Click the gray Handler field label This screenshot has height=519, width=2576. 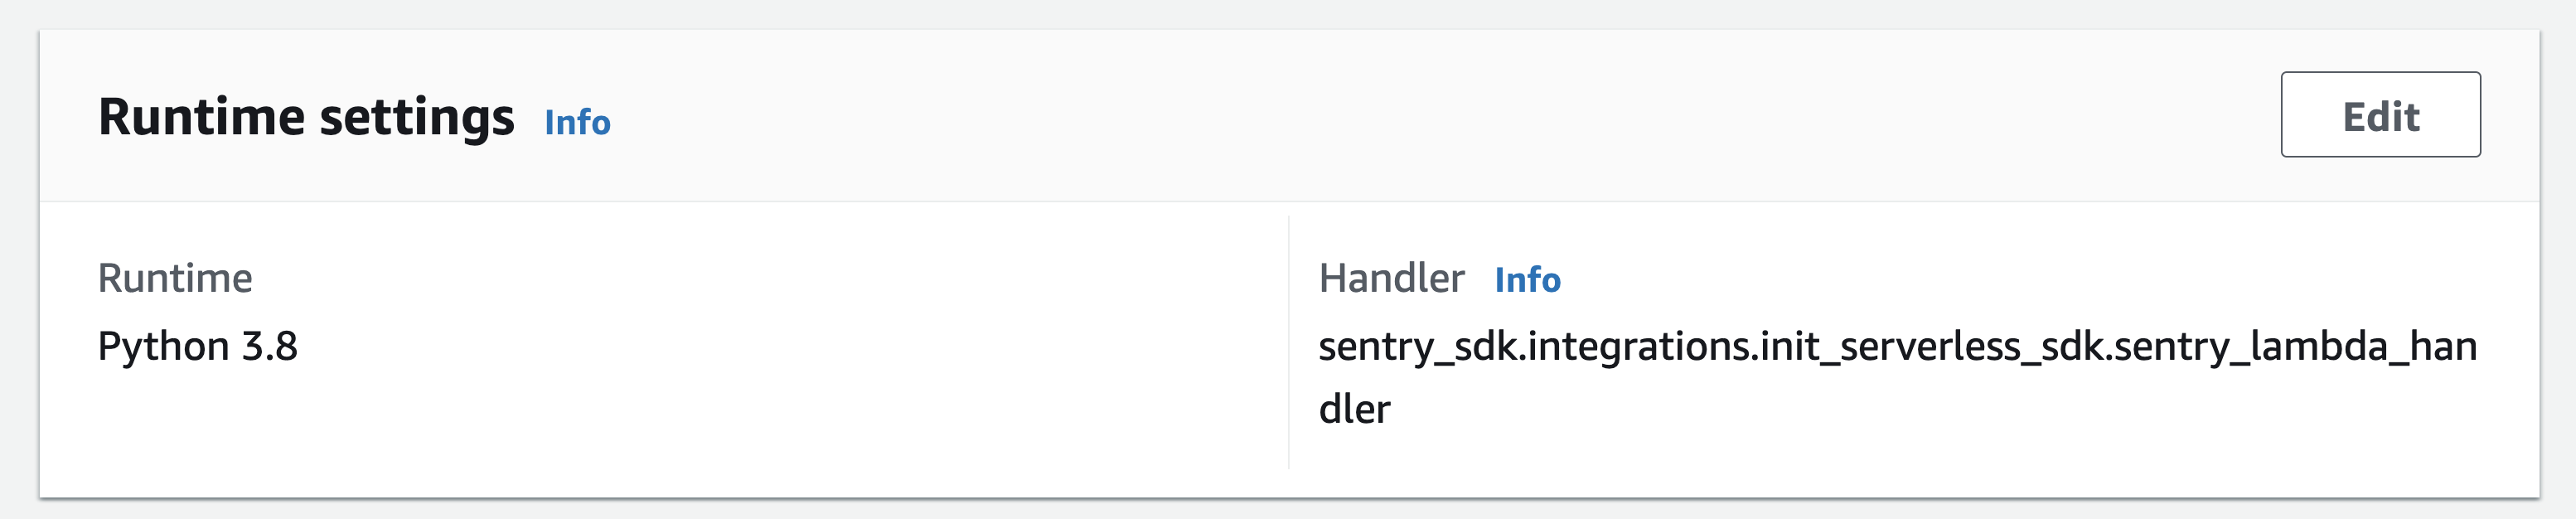[x=1391, y=278]
